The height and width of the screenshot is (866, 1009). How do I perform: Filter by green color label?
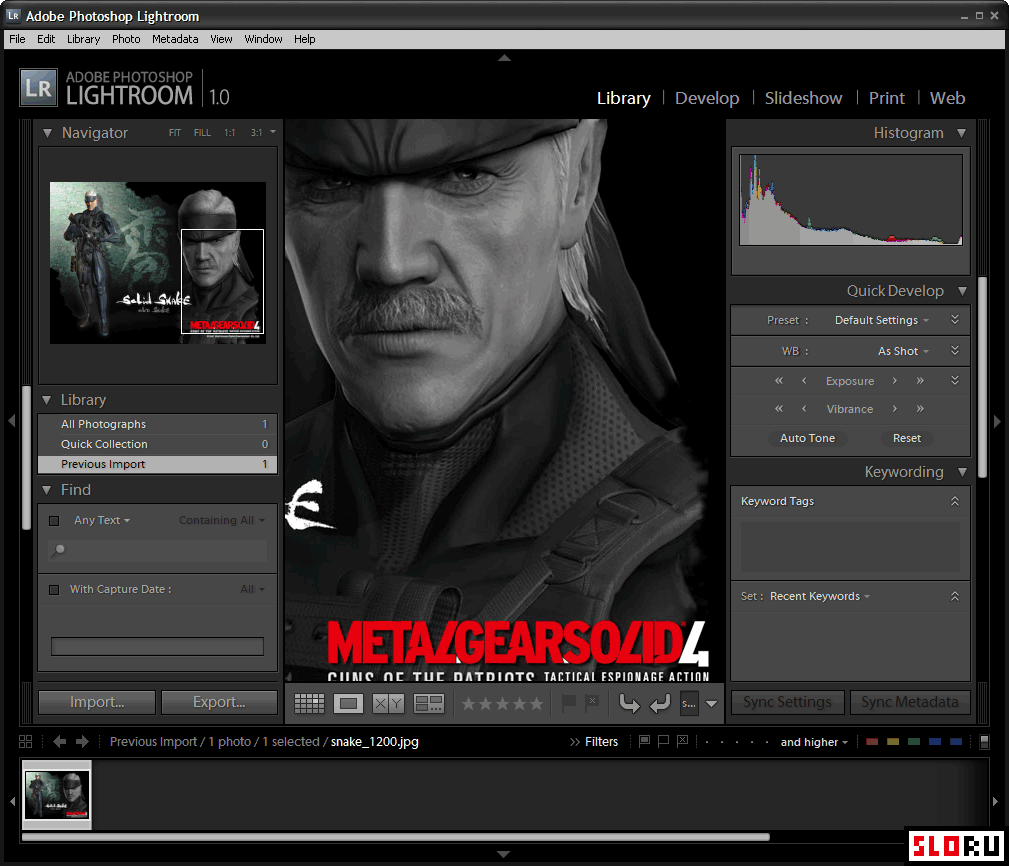[x=914, y=742]
